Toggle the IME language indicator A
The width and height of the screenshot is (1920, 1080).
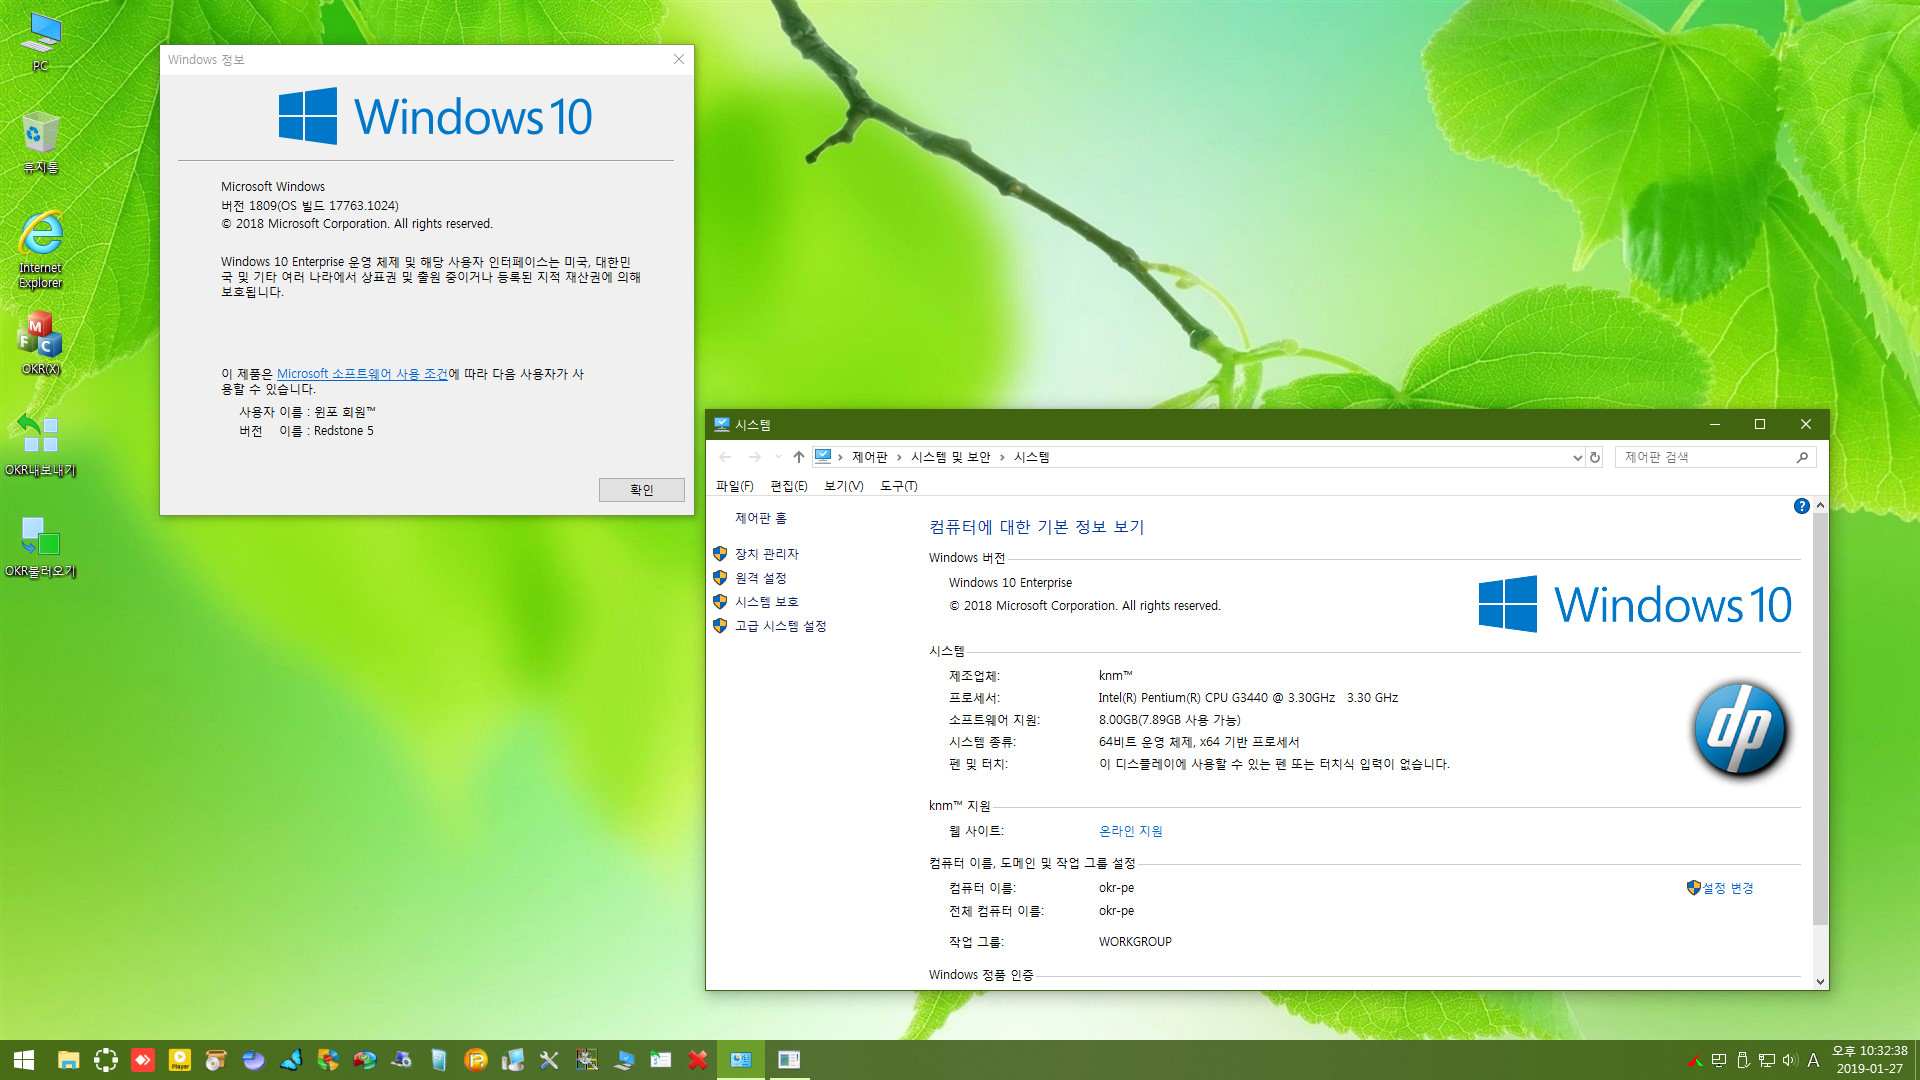(x=1813, y=1060)
